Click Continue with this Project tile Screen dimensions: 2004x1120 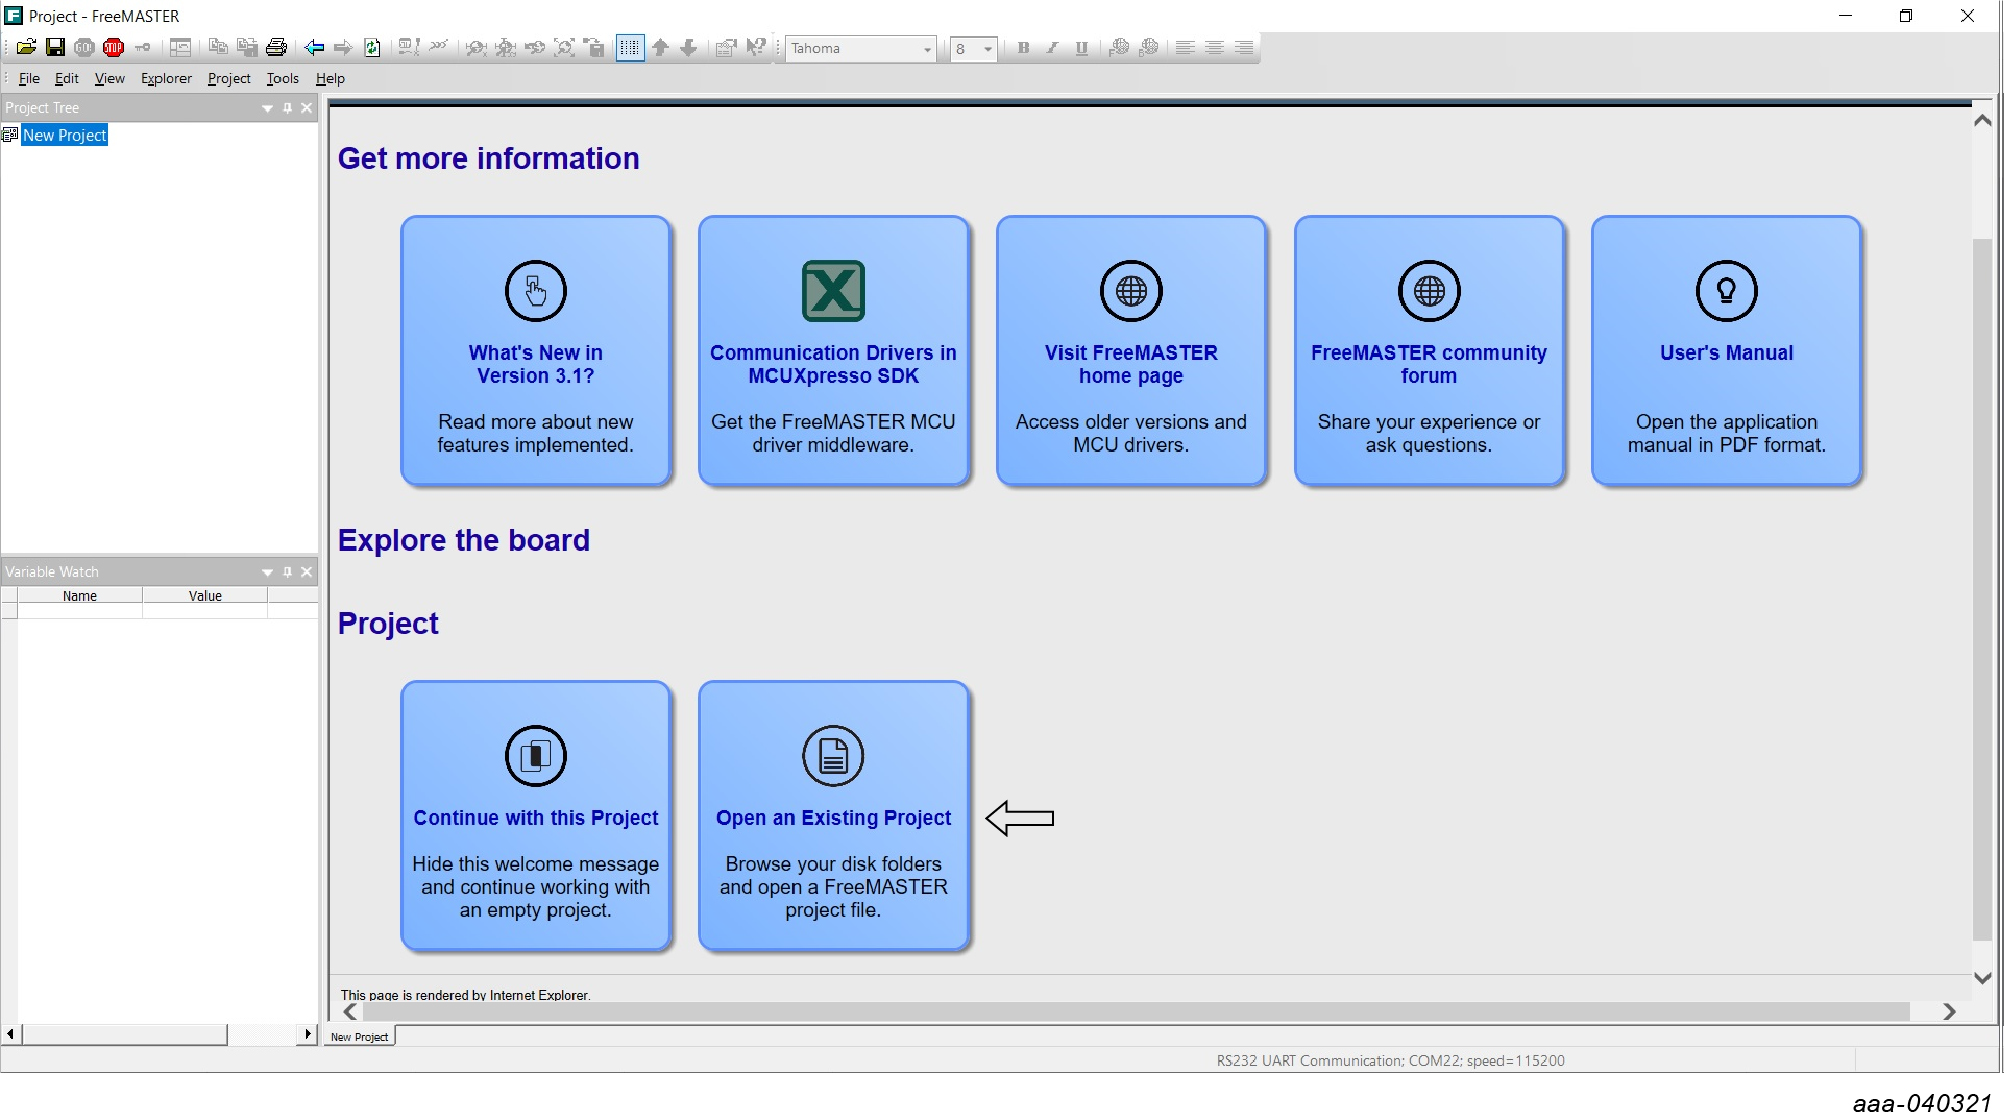(x=535, y=816)
